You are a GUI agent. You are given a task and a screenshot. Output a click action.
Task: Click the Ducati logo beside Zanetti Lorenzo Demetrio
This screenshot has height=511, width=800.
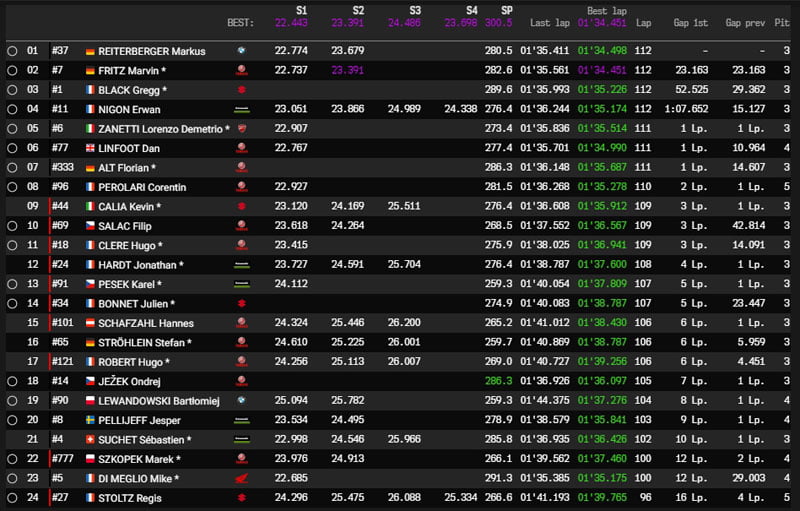pyautogui.click(x=241, y=129)
